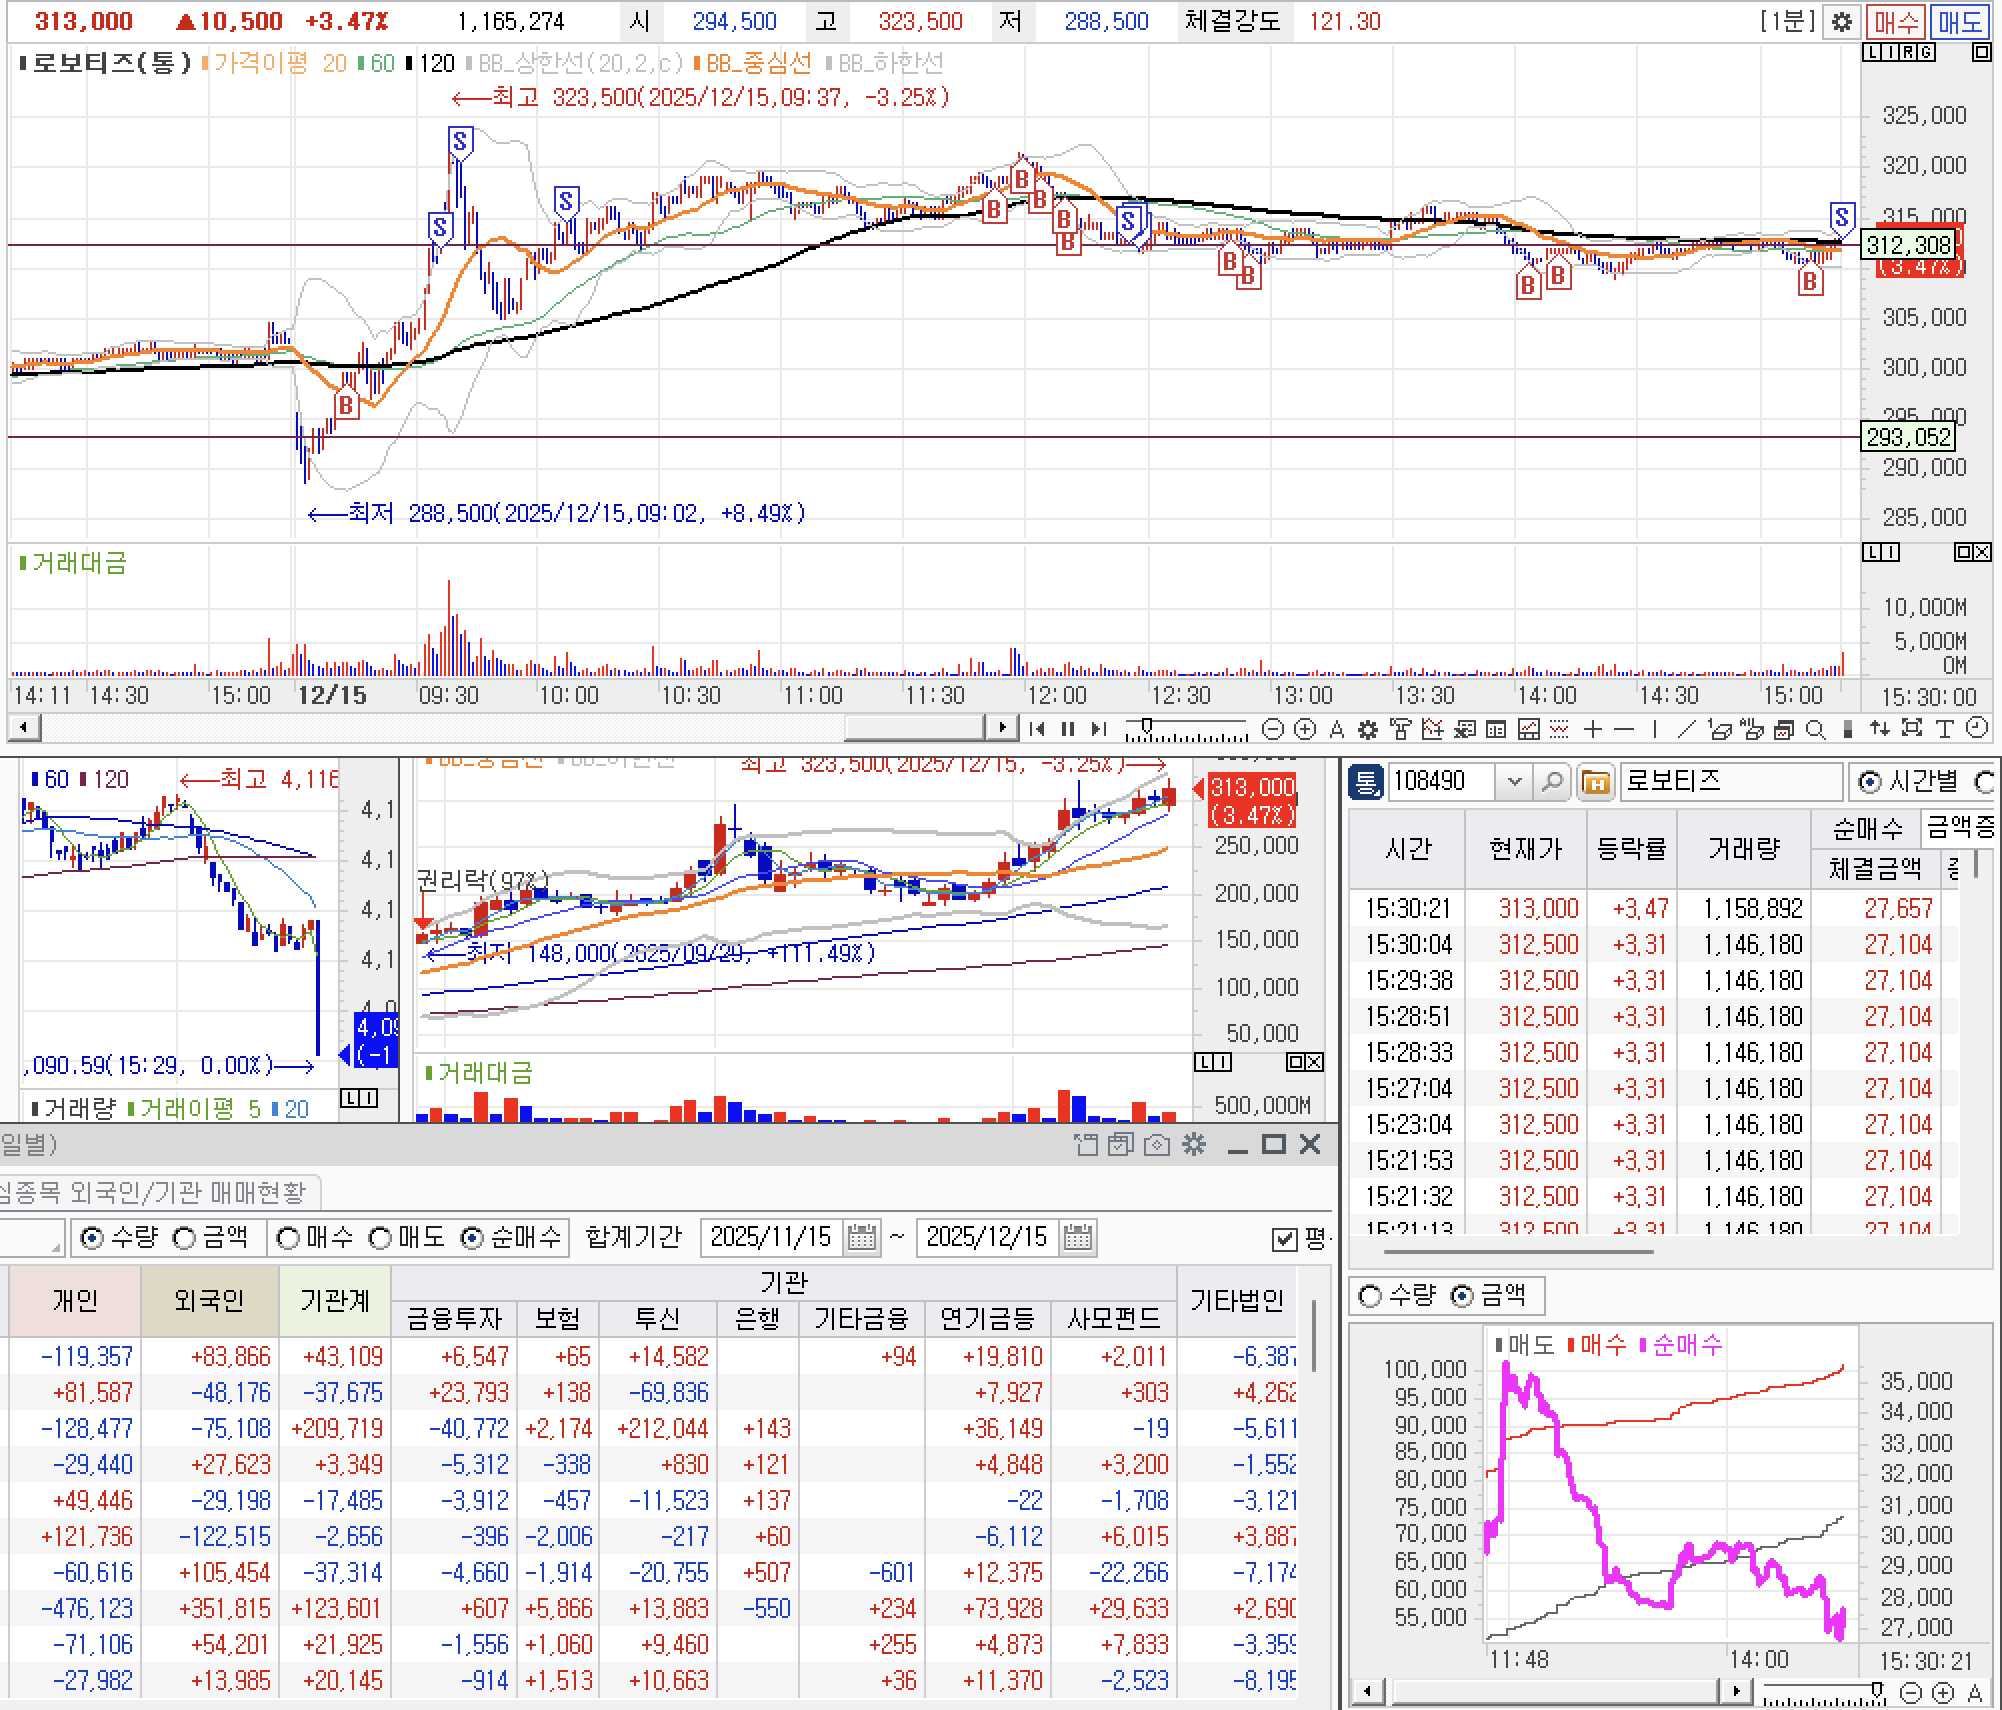The height and width of the screenshot is (1710, 2002).
Task: Select the 금액 radio in trading panel
Action: tap(185, 1238)
